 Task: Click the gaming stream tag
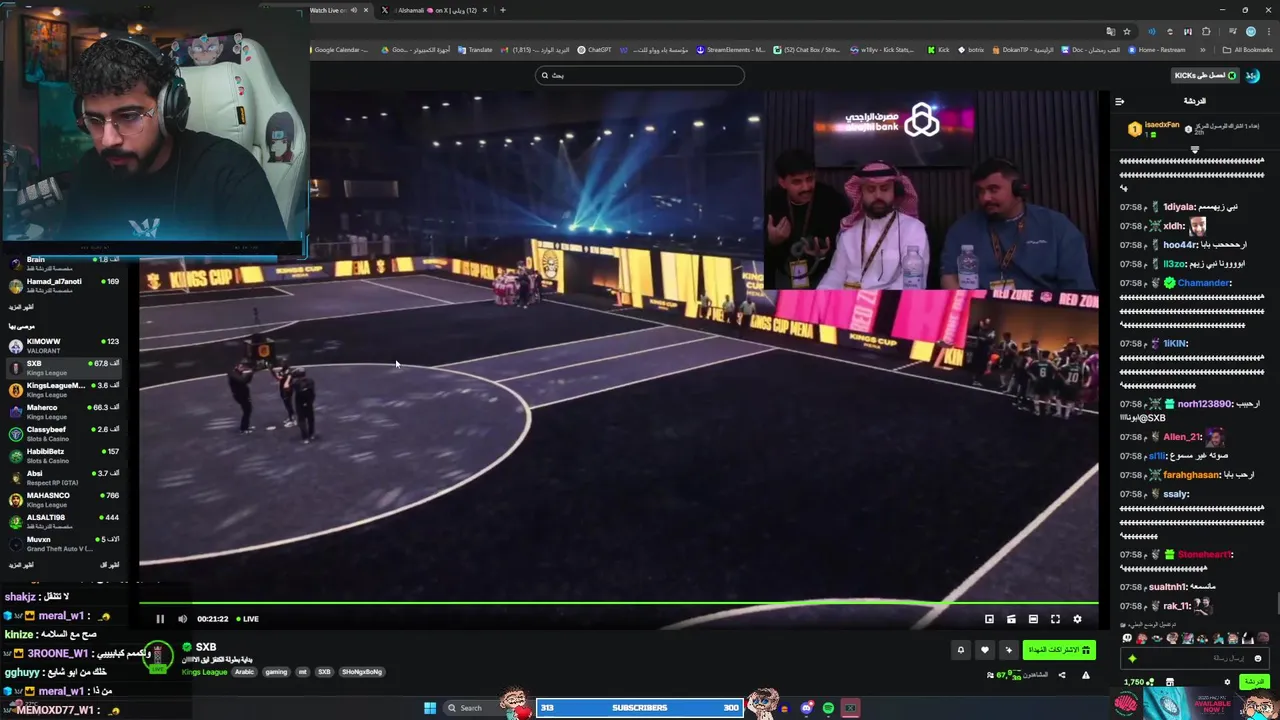(276, 672)
